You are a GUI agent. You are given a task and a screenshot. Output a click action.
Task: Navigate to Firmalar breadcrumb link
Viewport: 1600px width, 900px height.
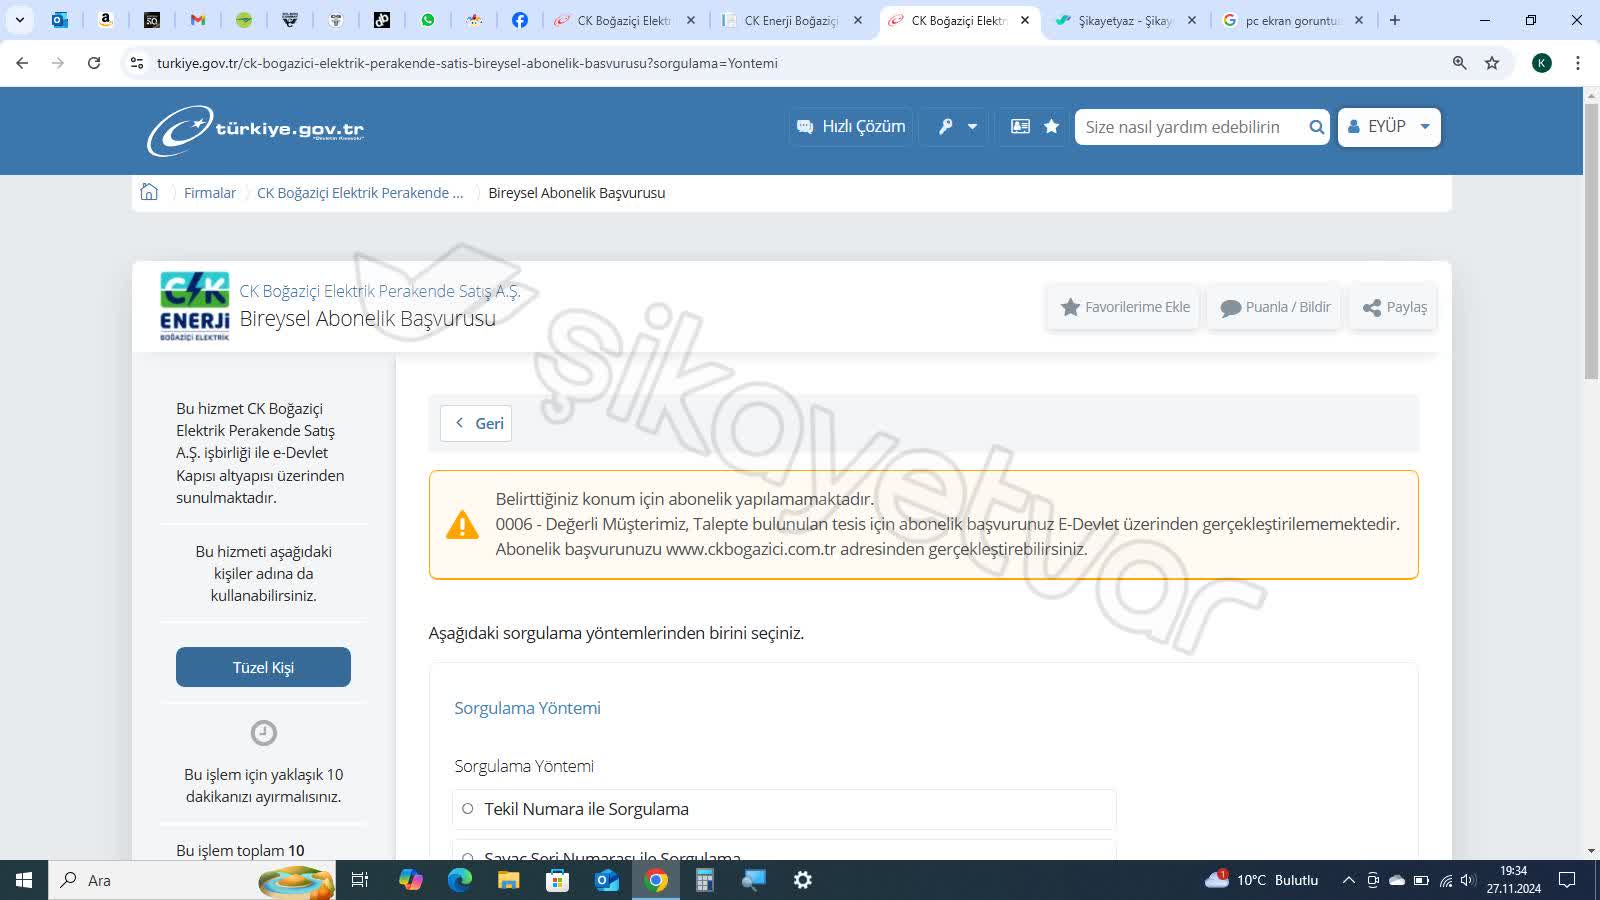tap(209, 192)
